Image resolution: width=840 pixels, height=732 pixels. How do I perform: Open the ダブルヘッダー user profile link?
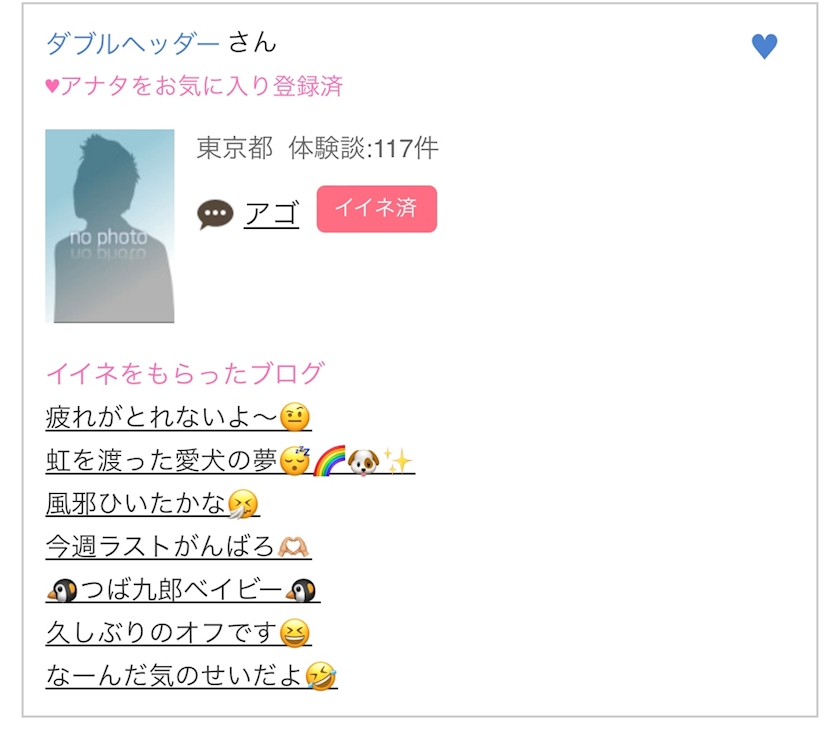132,43
